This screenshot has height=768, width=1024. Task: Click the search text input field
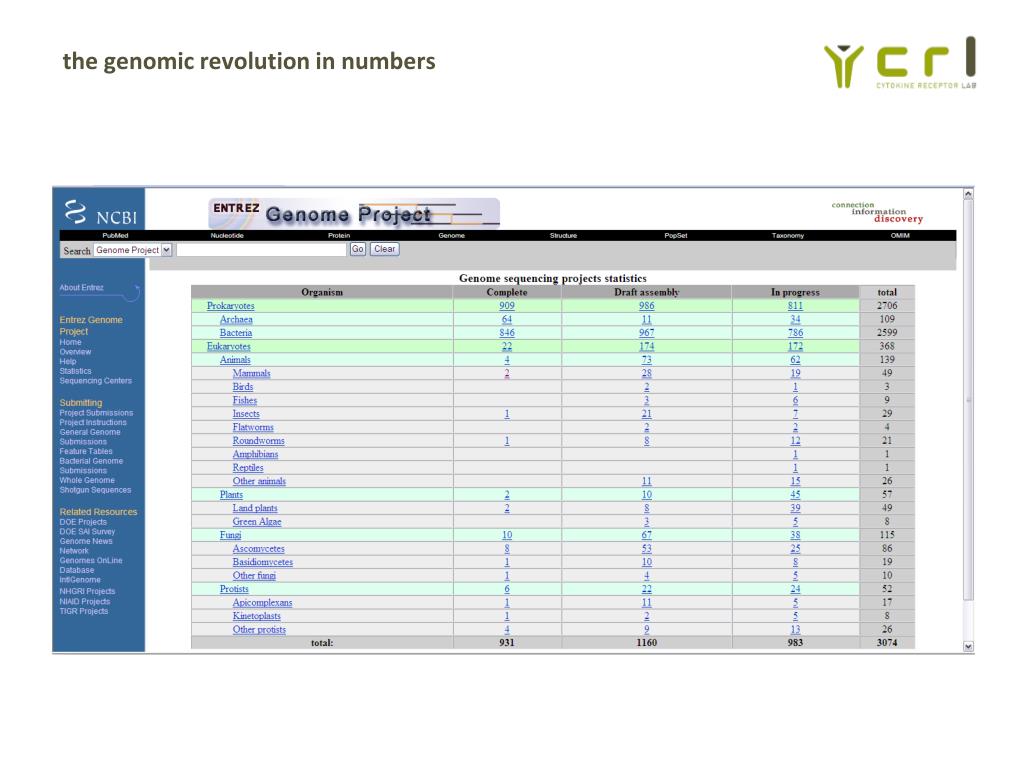click(262, 249)
